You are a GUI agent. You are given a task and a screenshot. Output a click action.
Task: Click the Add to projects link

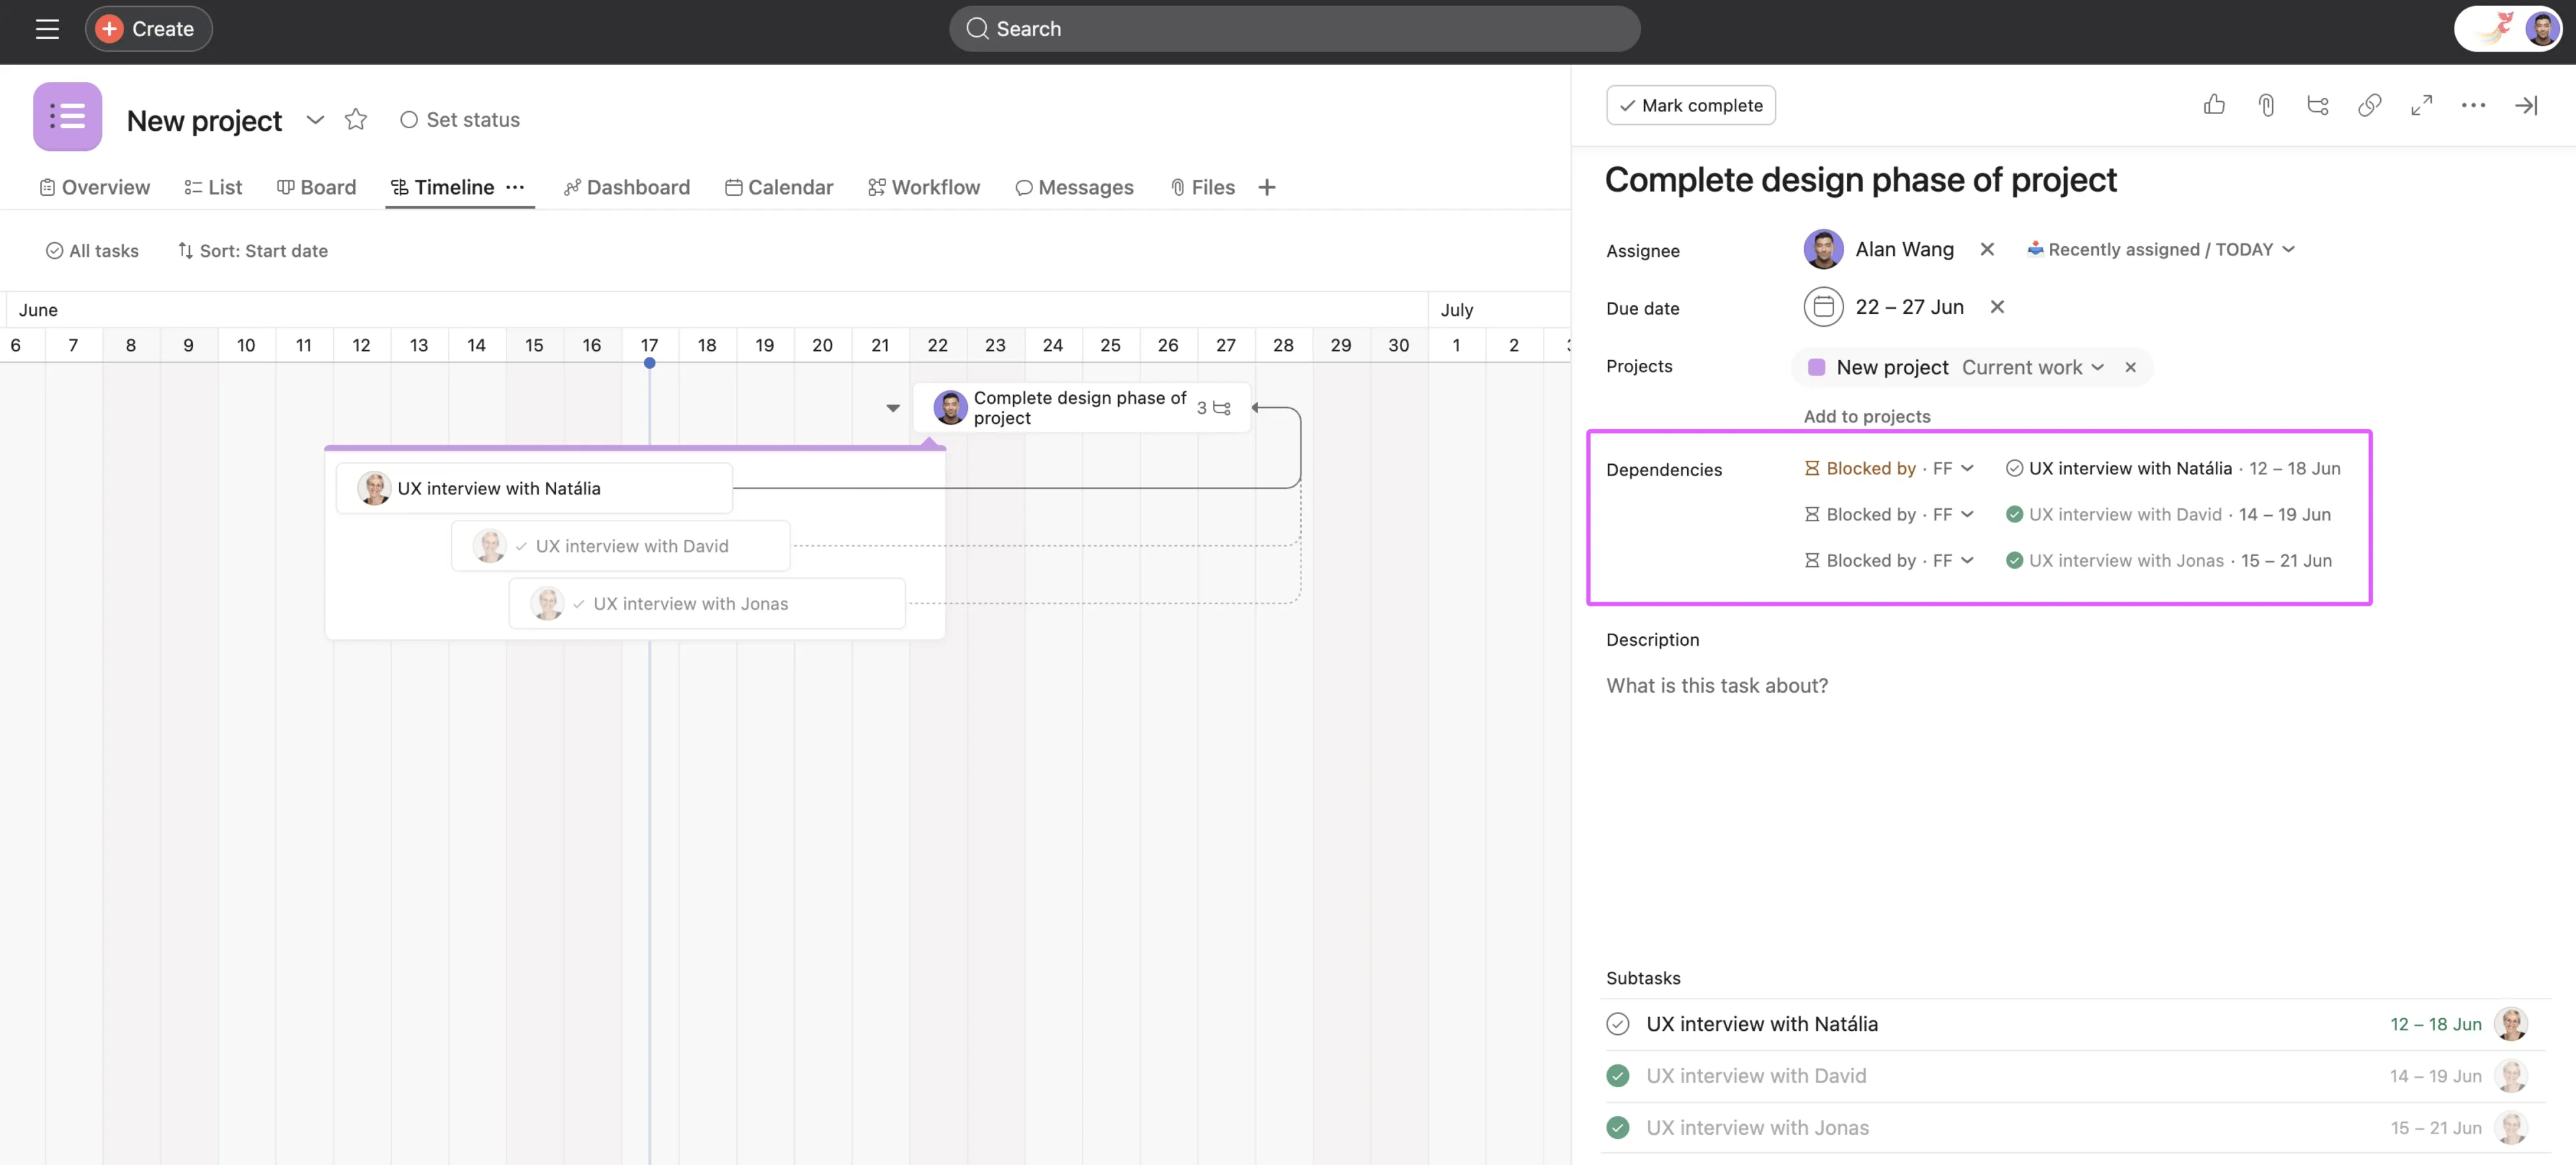coord(1866,416)
